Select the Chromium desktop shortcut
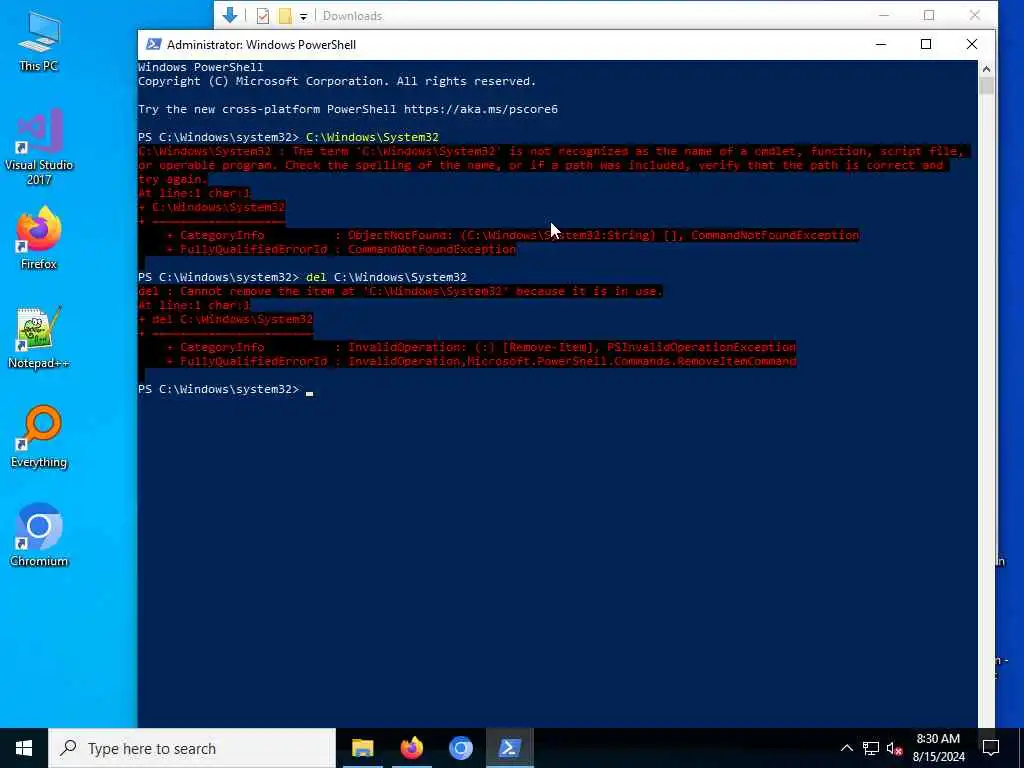The height and width of the screenshot is (768, 1024). (39, 535)
